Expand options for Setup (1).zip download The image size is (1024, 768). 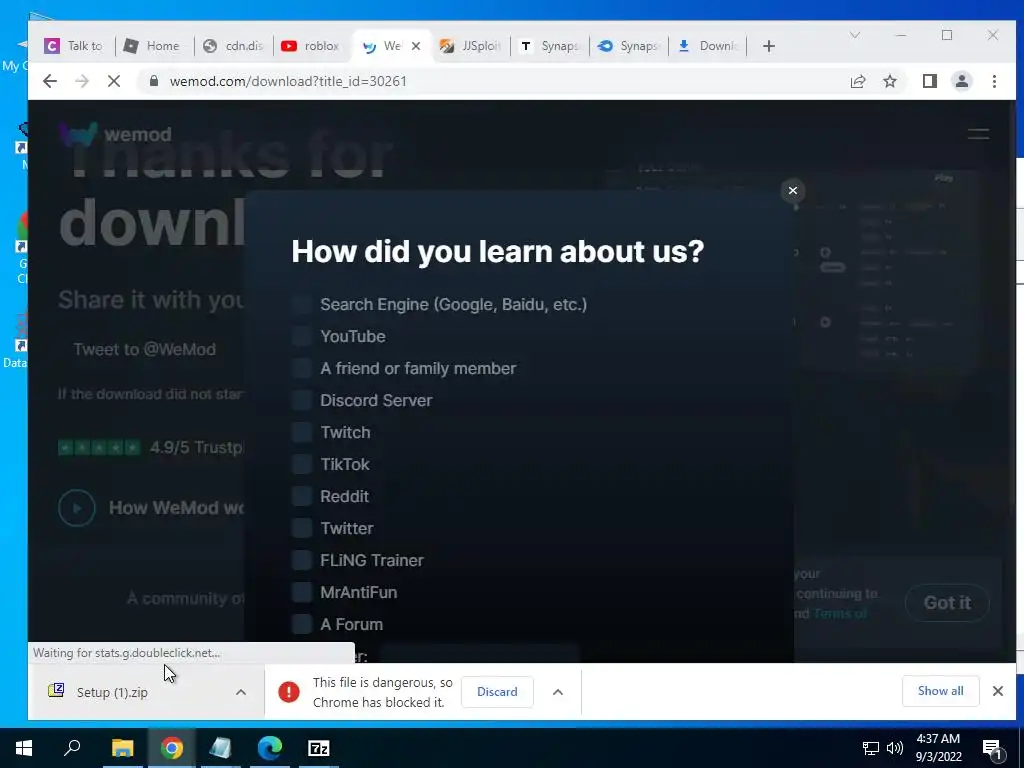pyautogui.click(x=240, y=692)
